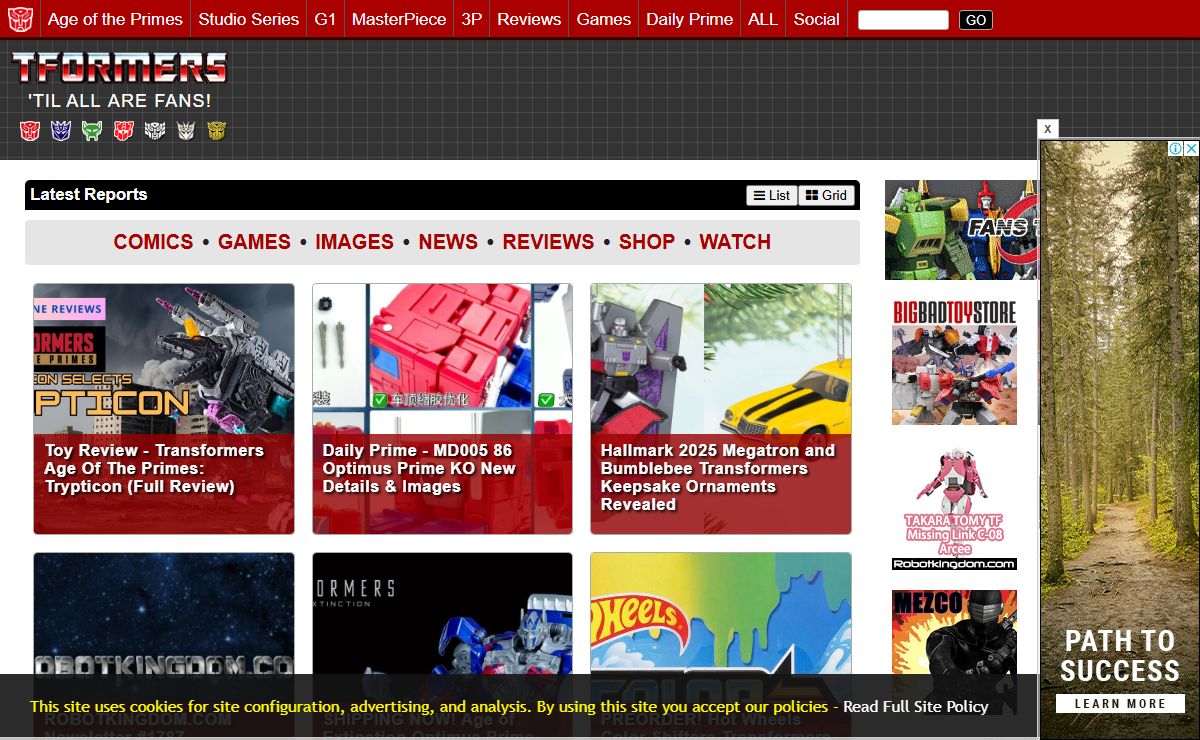Filter reports by IMAGES
The image size is (1200, 740).
pos(354,242)
